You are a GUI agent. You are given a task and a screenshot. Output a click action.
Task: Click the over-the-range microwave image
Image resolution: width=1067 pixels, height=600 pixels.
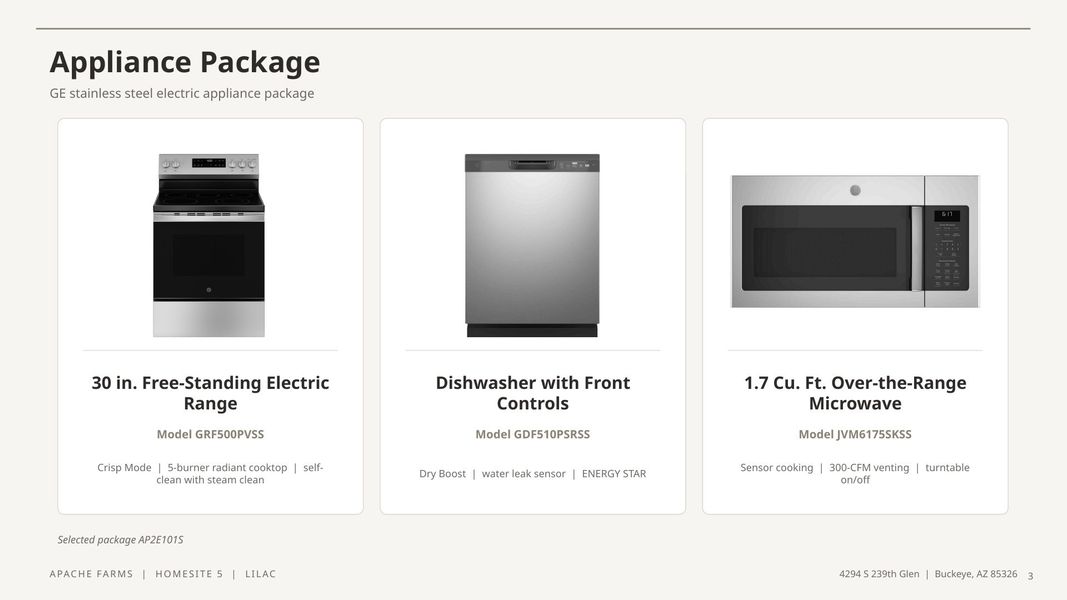855,241
